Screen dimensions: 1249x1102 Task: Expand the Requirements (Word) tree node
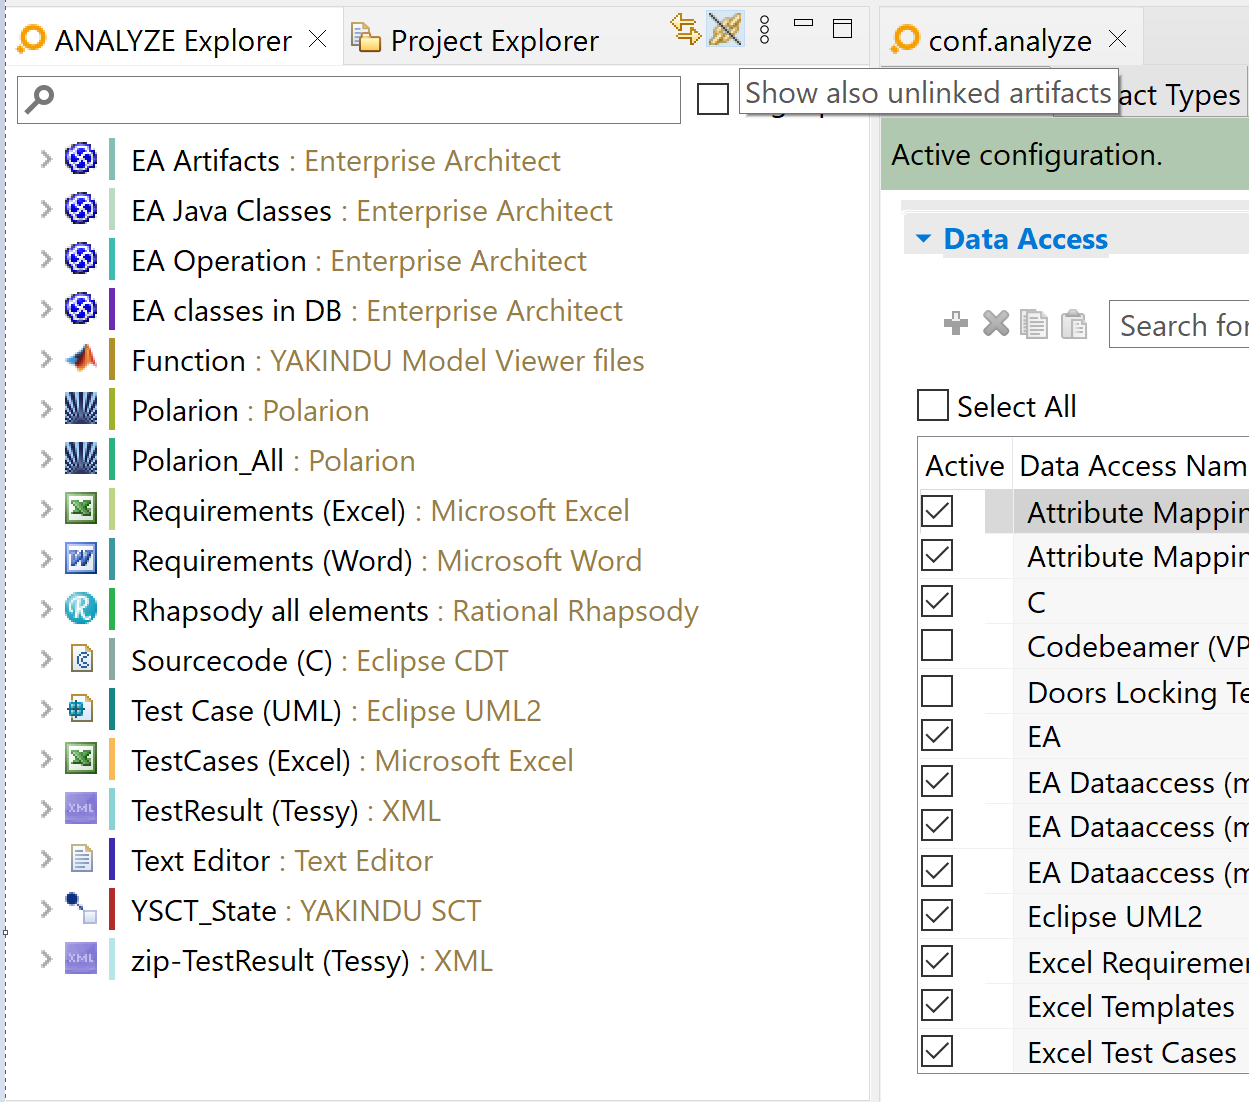click(45, 559)
